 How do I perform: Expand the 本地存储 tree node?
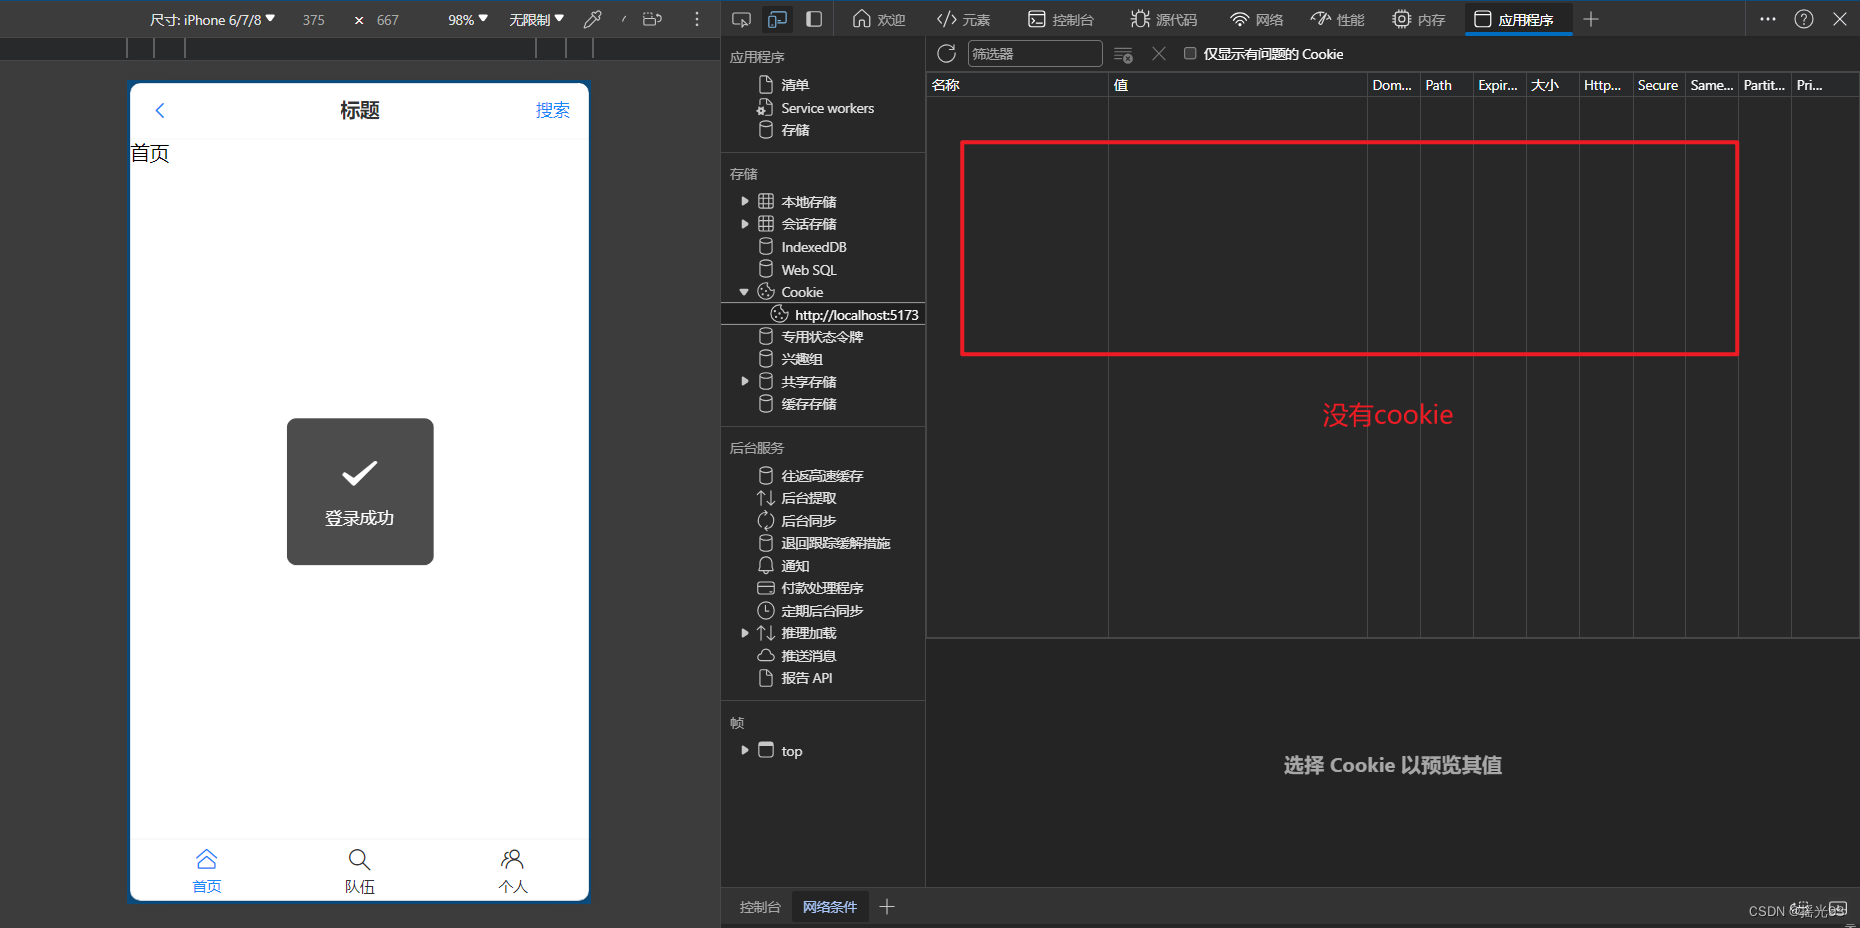[x=745, y=201]
